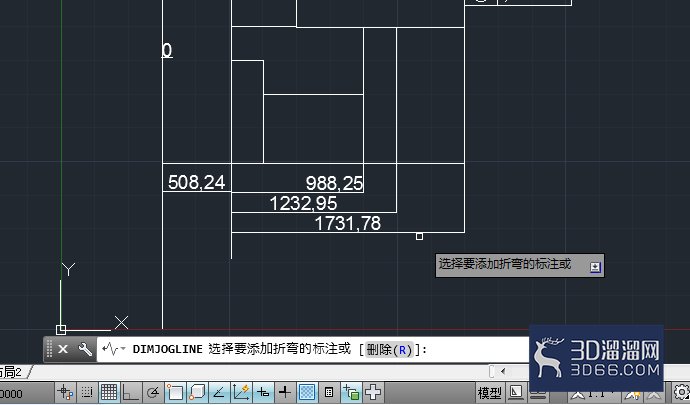This screenshot has width=690, height=405.
Task: Toggle Dynamic UCS in the status bar
Action: tap(241, 392)
